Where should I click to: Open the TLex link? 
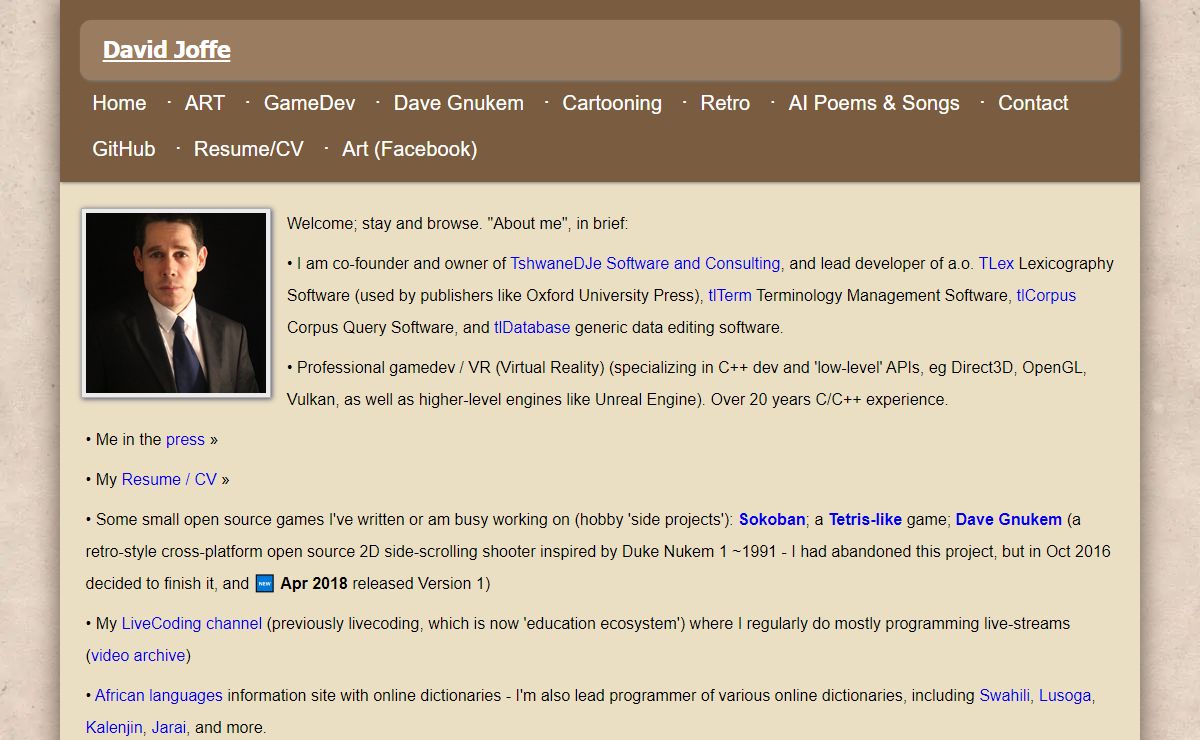(x=996, y=264)
